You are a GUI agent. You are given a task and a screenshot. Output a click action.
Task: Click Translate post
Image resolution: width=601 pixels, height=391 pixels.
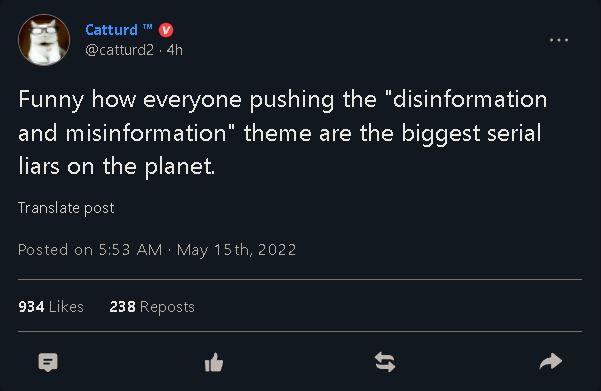66,208
